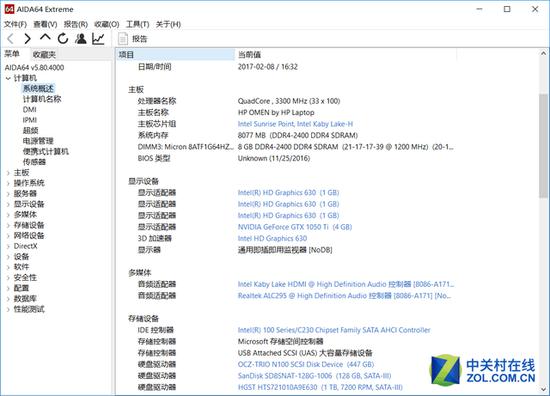The width and height of the screenshot is (550, 396).
Task: Open the graph chart toolbar icon
Action: (x=98, y=39)
